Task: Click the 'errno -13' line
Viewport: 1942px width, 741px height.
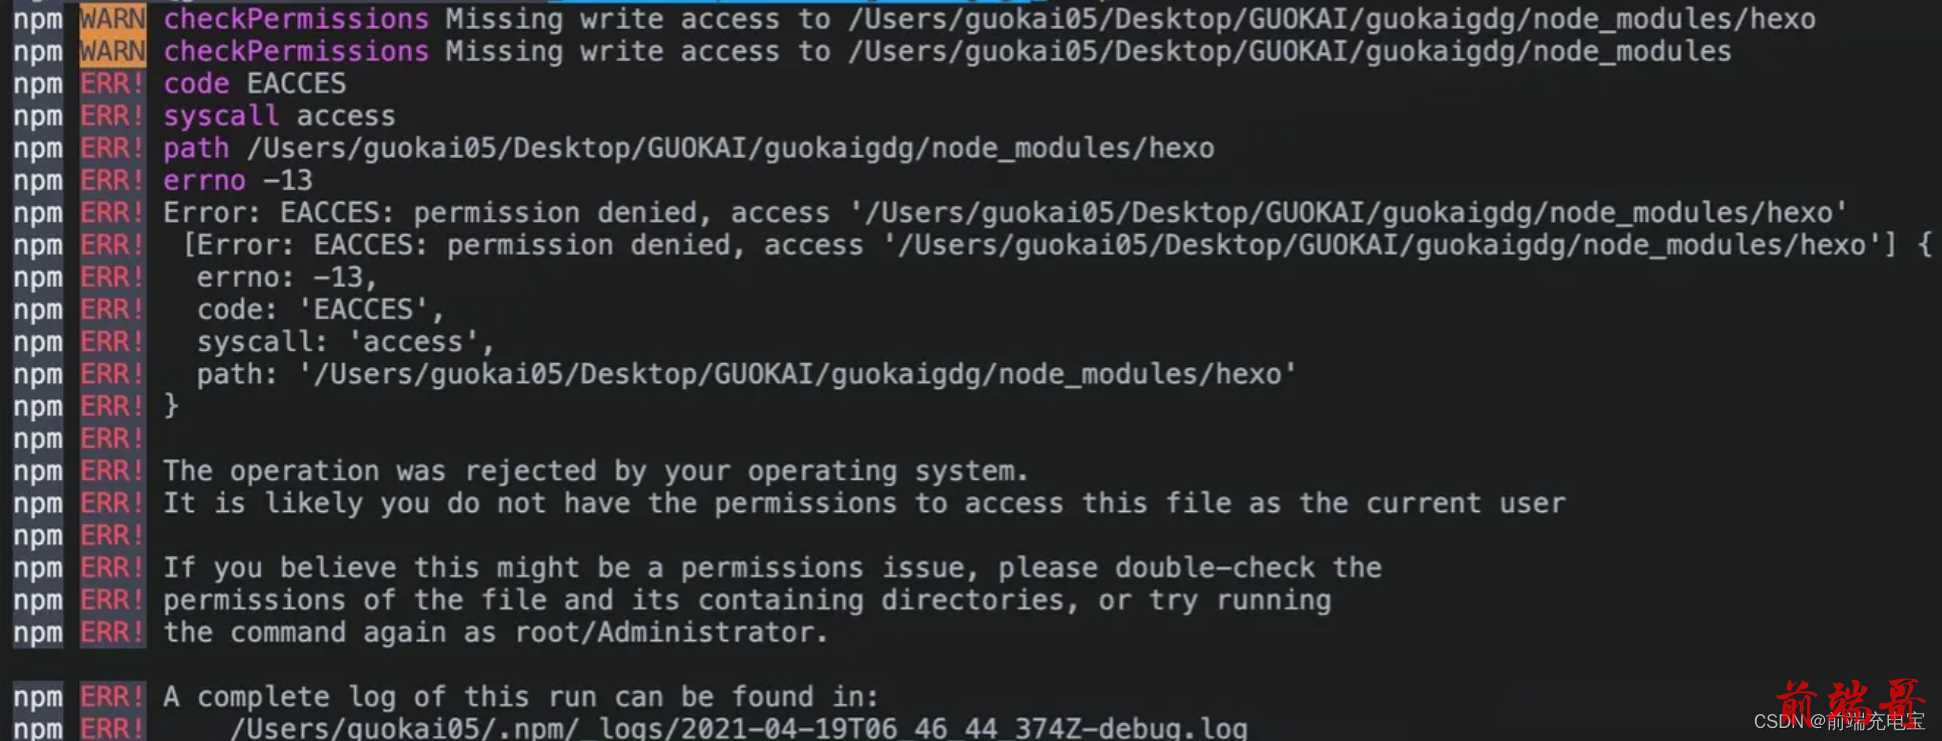Action: pos(238,180)
